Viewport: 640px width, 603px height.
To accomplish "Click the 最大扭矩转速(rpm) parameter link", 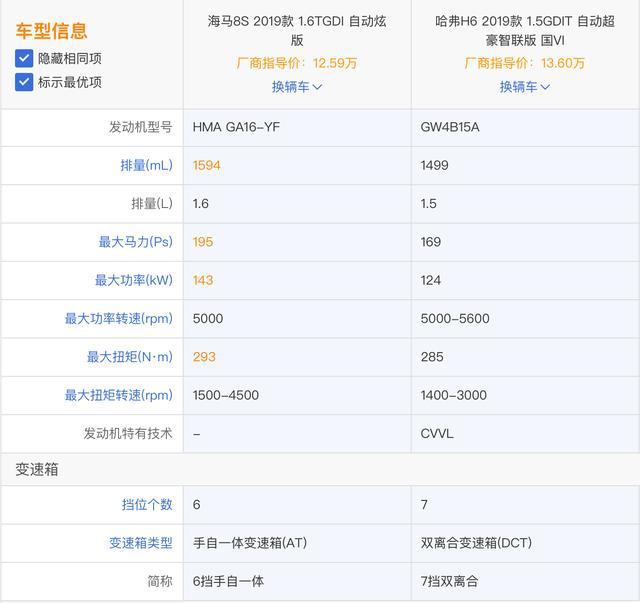I will [118, 395].
